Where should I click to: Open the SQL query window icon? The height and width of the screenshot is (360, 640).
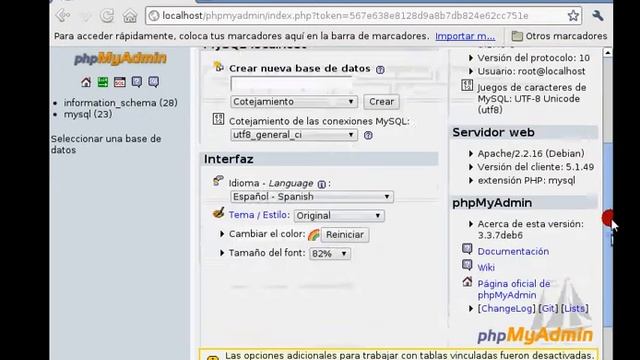click(x=120, y=82)
